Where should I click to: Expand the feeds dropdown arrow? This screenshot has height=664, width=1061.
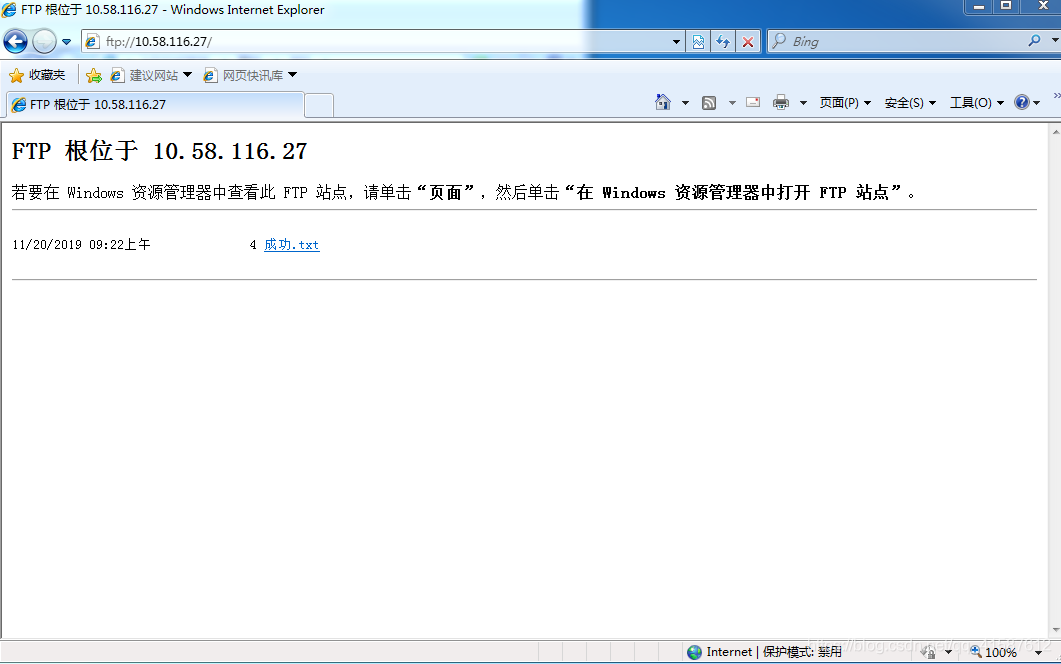732,103
